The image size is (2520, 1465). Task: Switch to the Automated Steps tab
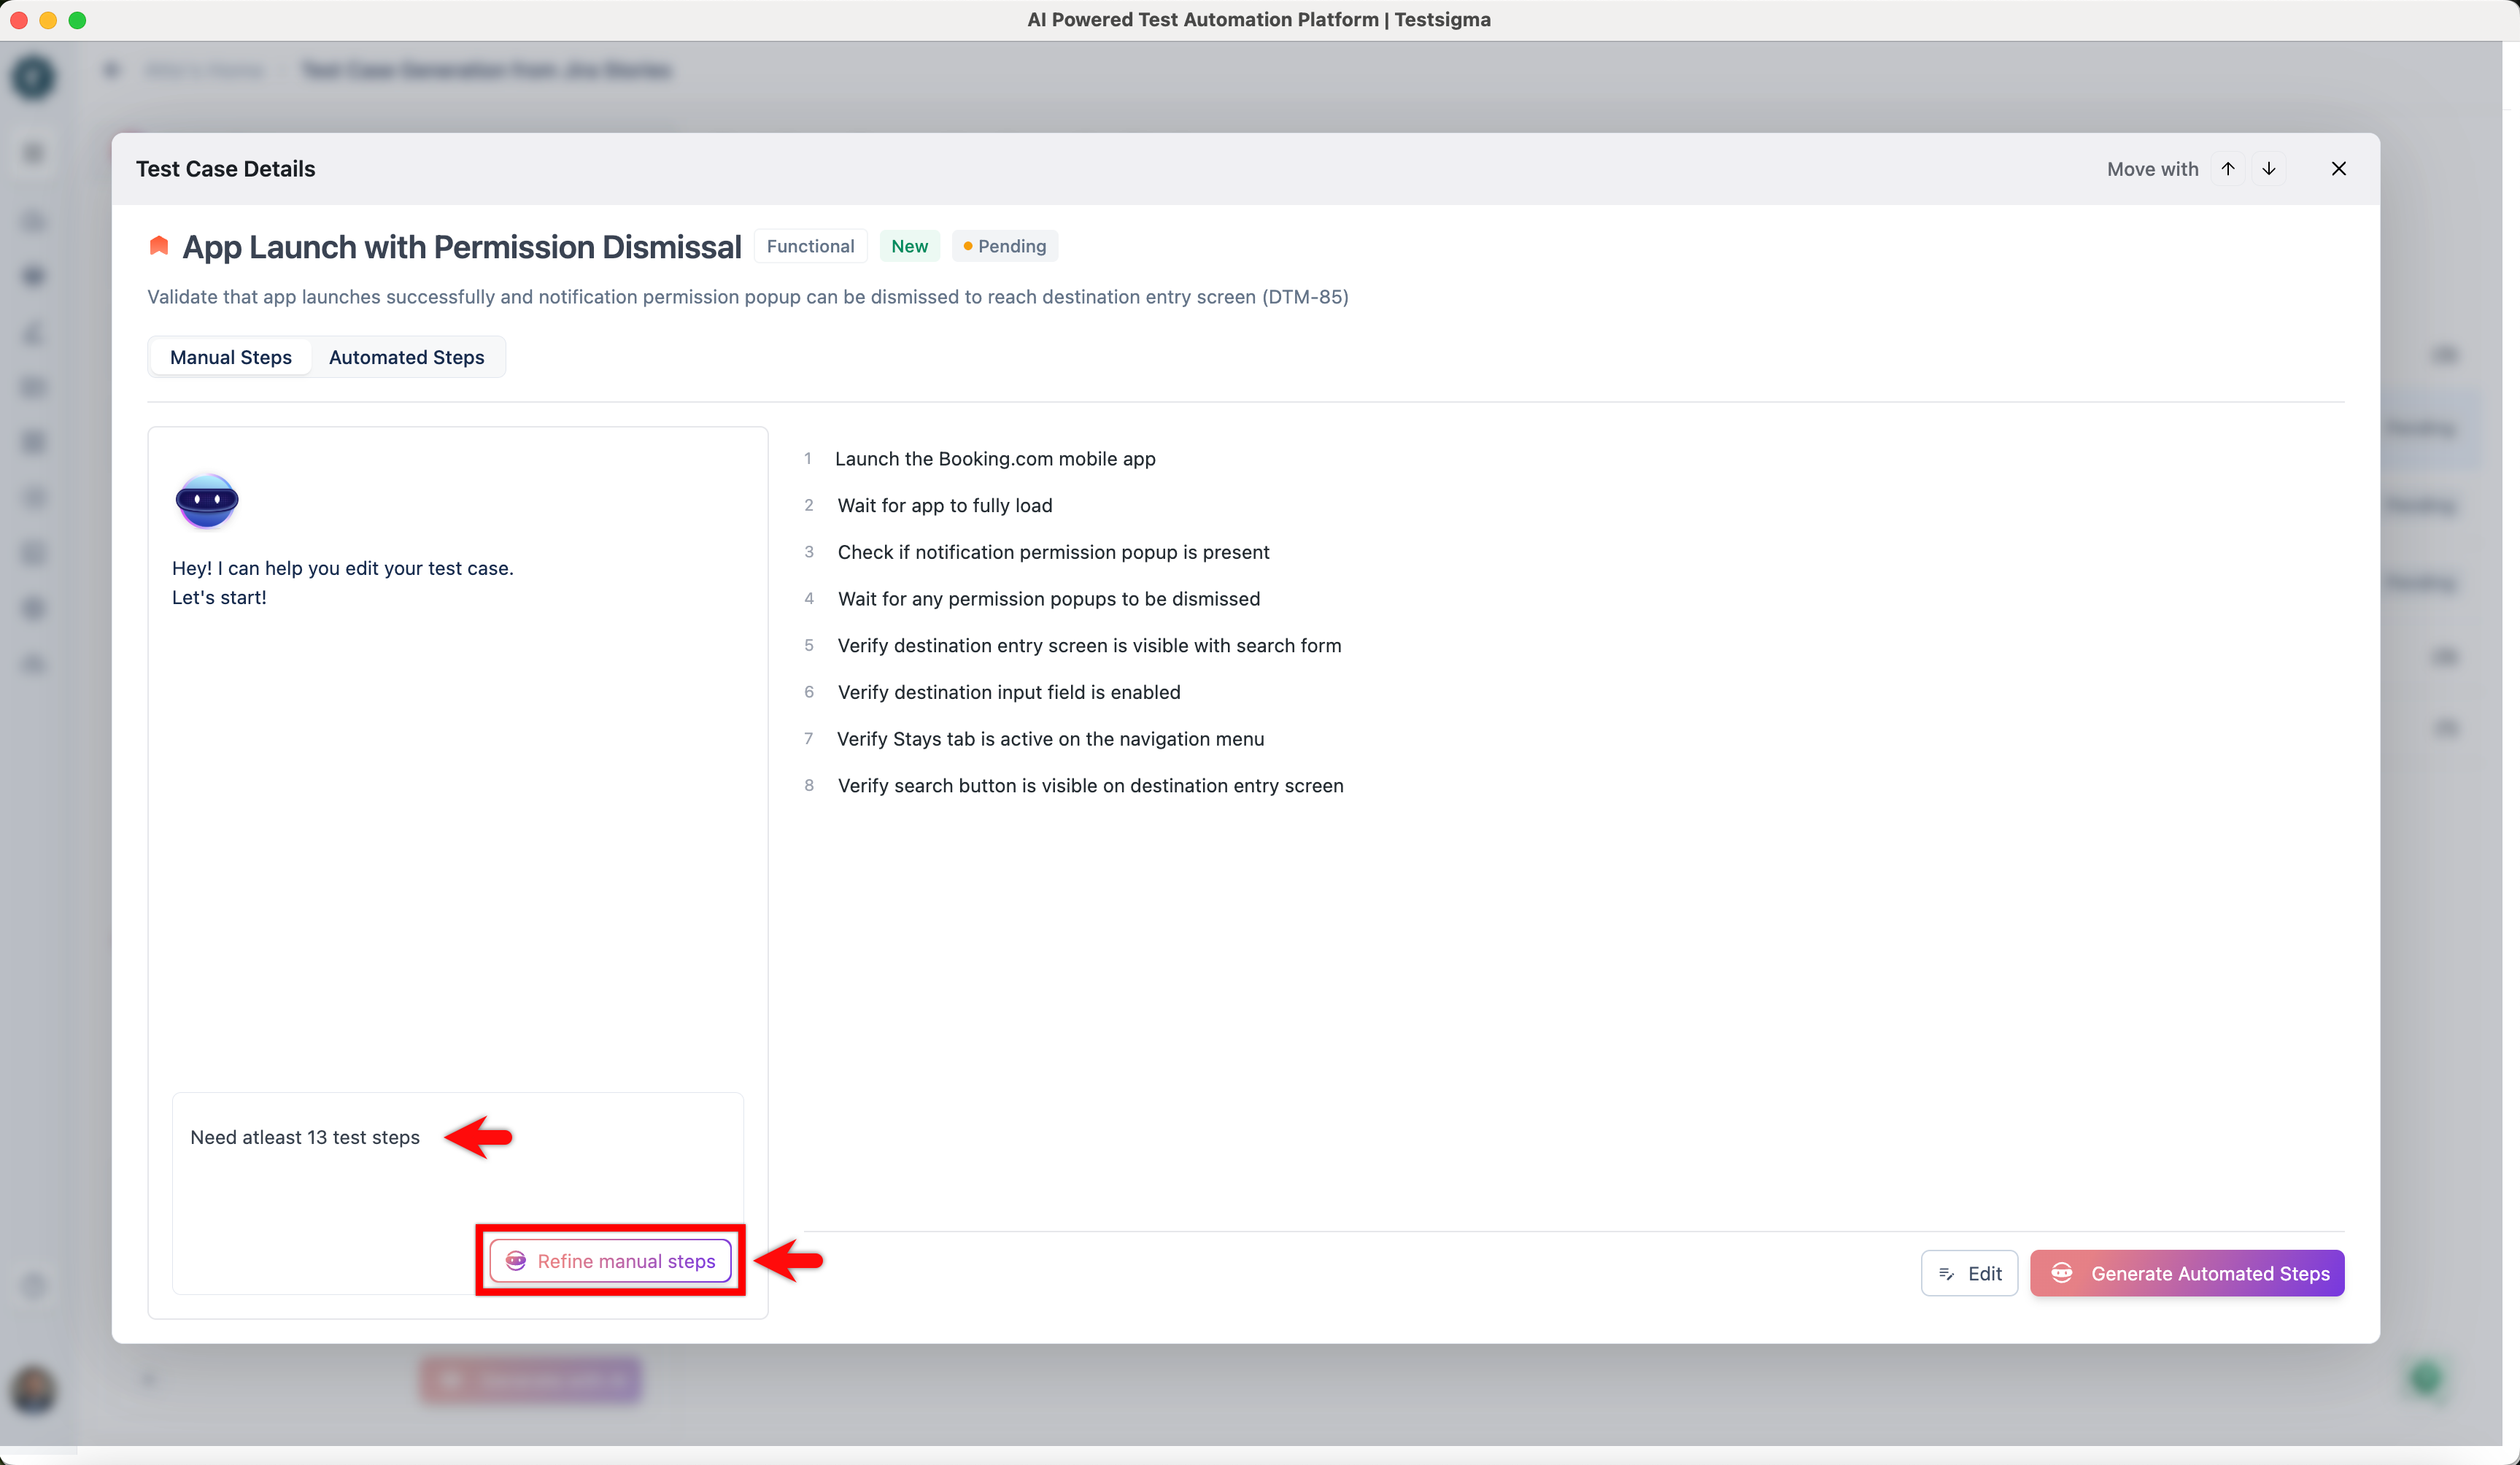click(406, 357)
